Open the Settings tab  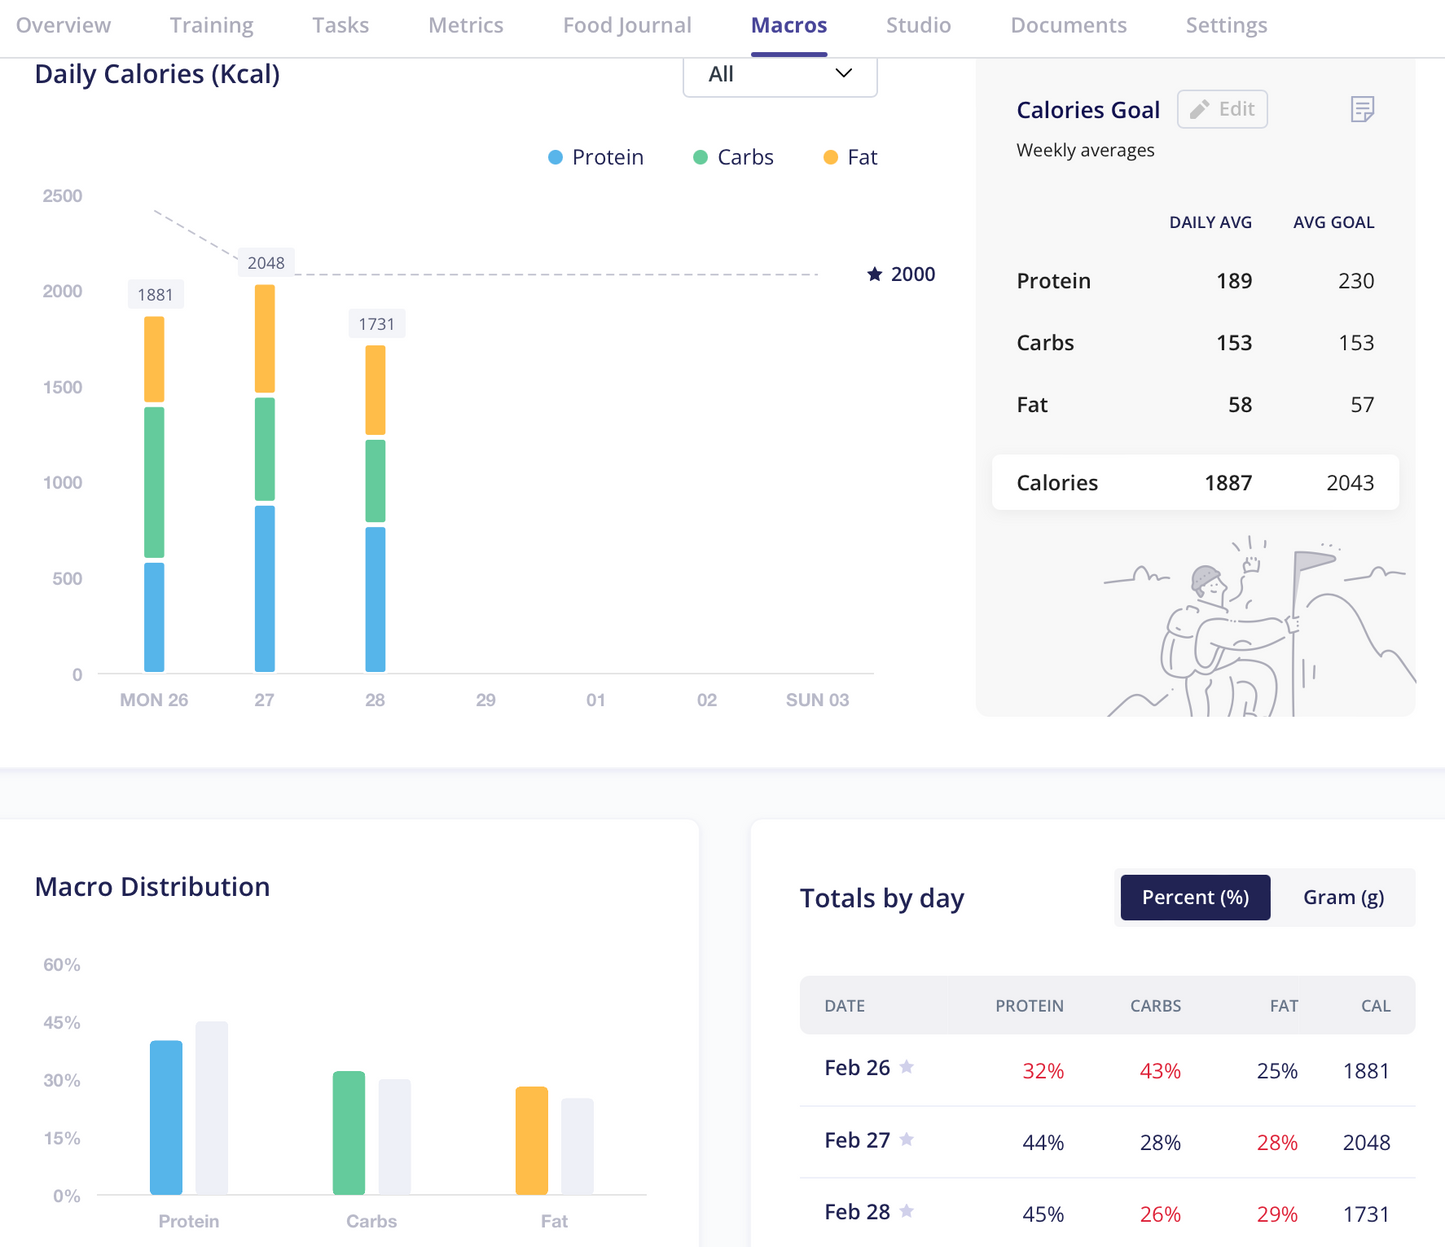point(1226,25)
